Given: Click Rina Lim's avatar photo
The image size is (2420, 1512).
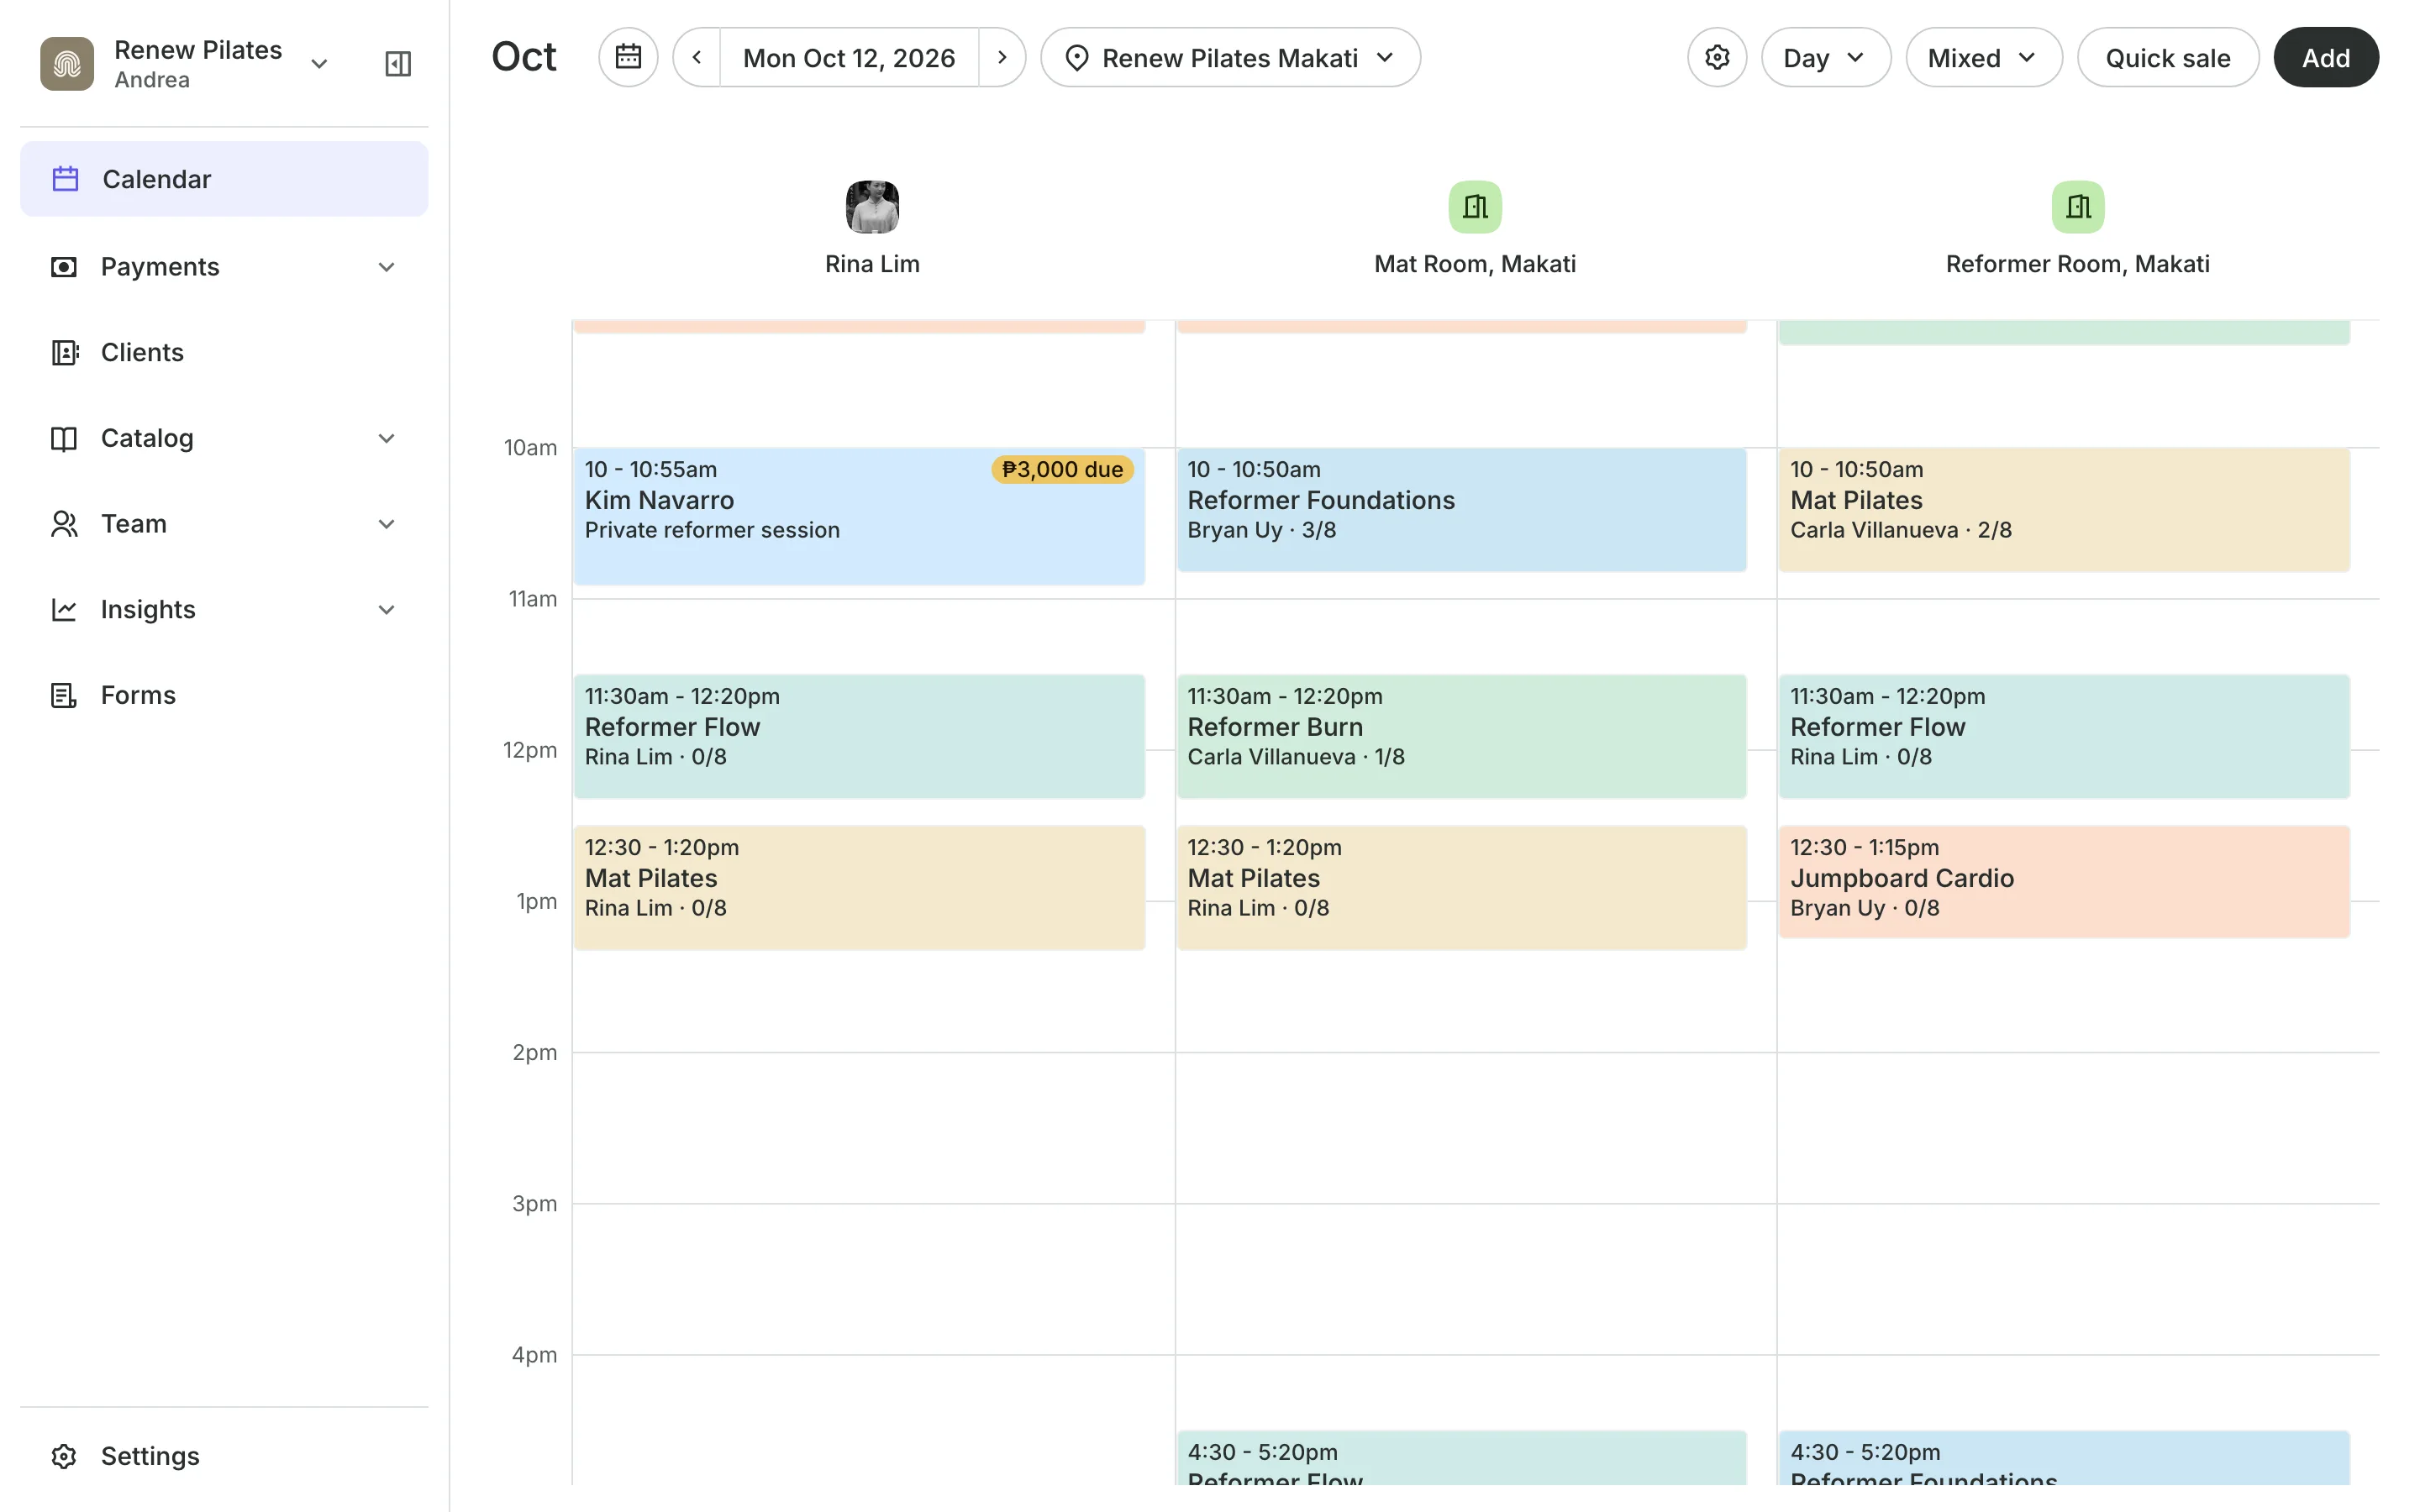Looking at the screenshot, I should click(x=872, y=207).
